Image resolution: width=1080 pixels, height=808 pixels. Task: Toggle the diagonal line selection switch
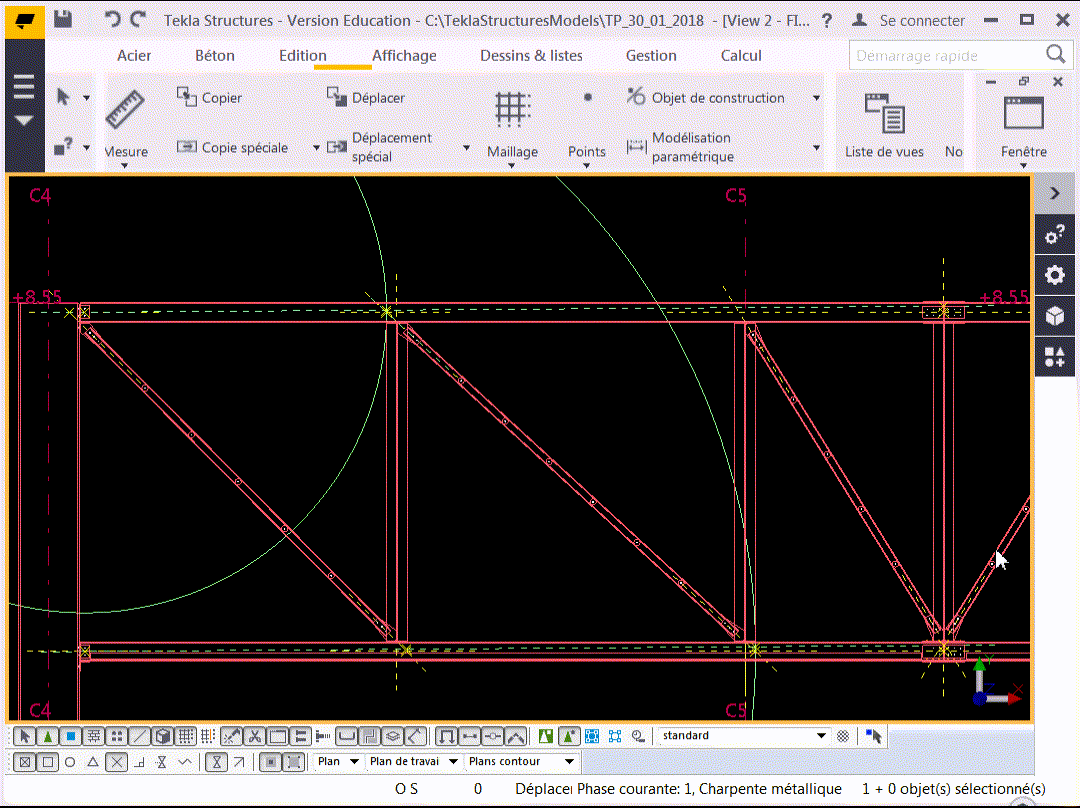click(140, 736)
